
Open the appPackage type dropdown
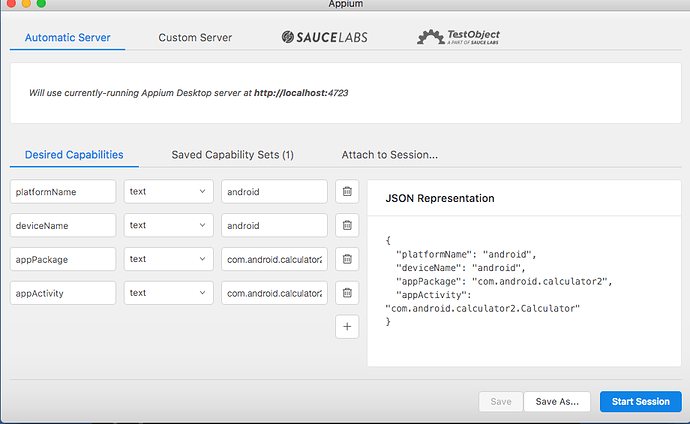point(169,259)
